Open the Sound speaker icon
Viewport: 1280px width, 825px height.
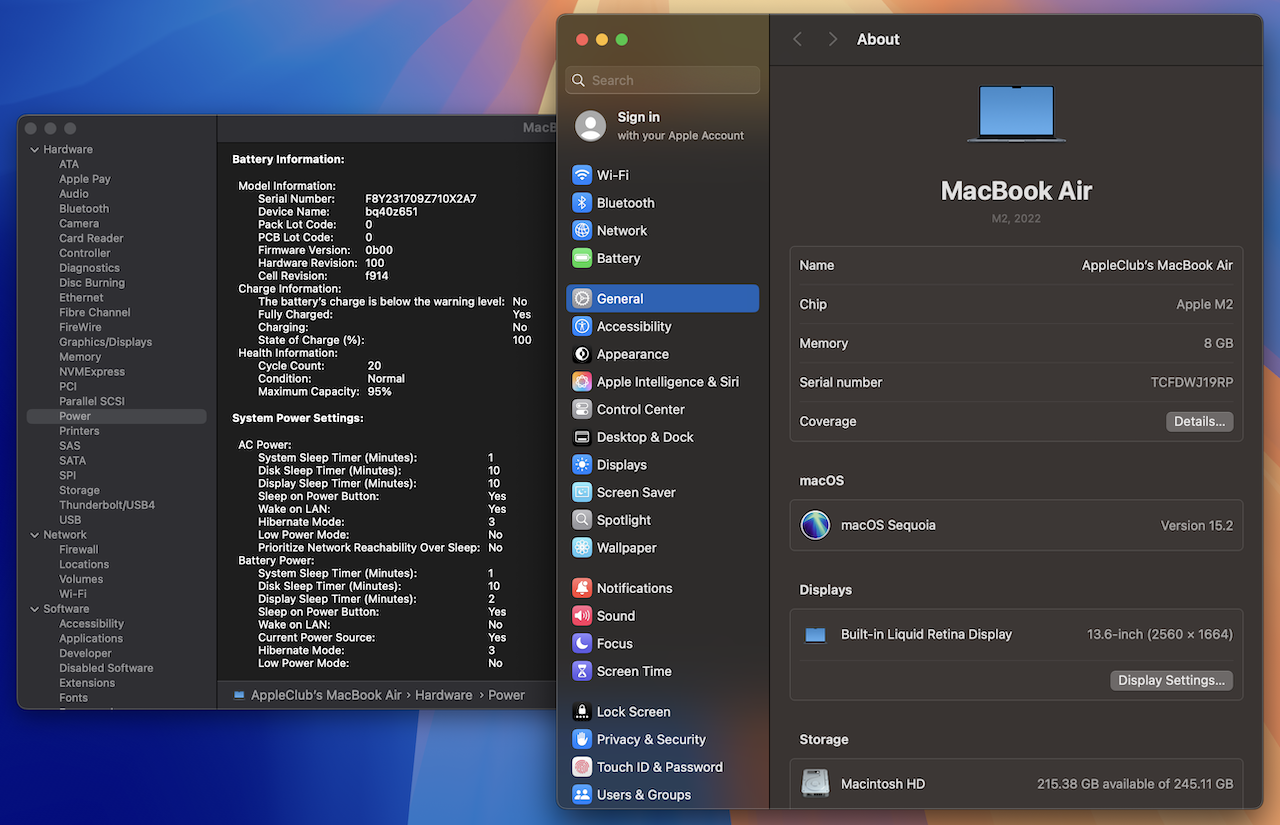tap(582, 616)
